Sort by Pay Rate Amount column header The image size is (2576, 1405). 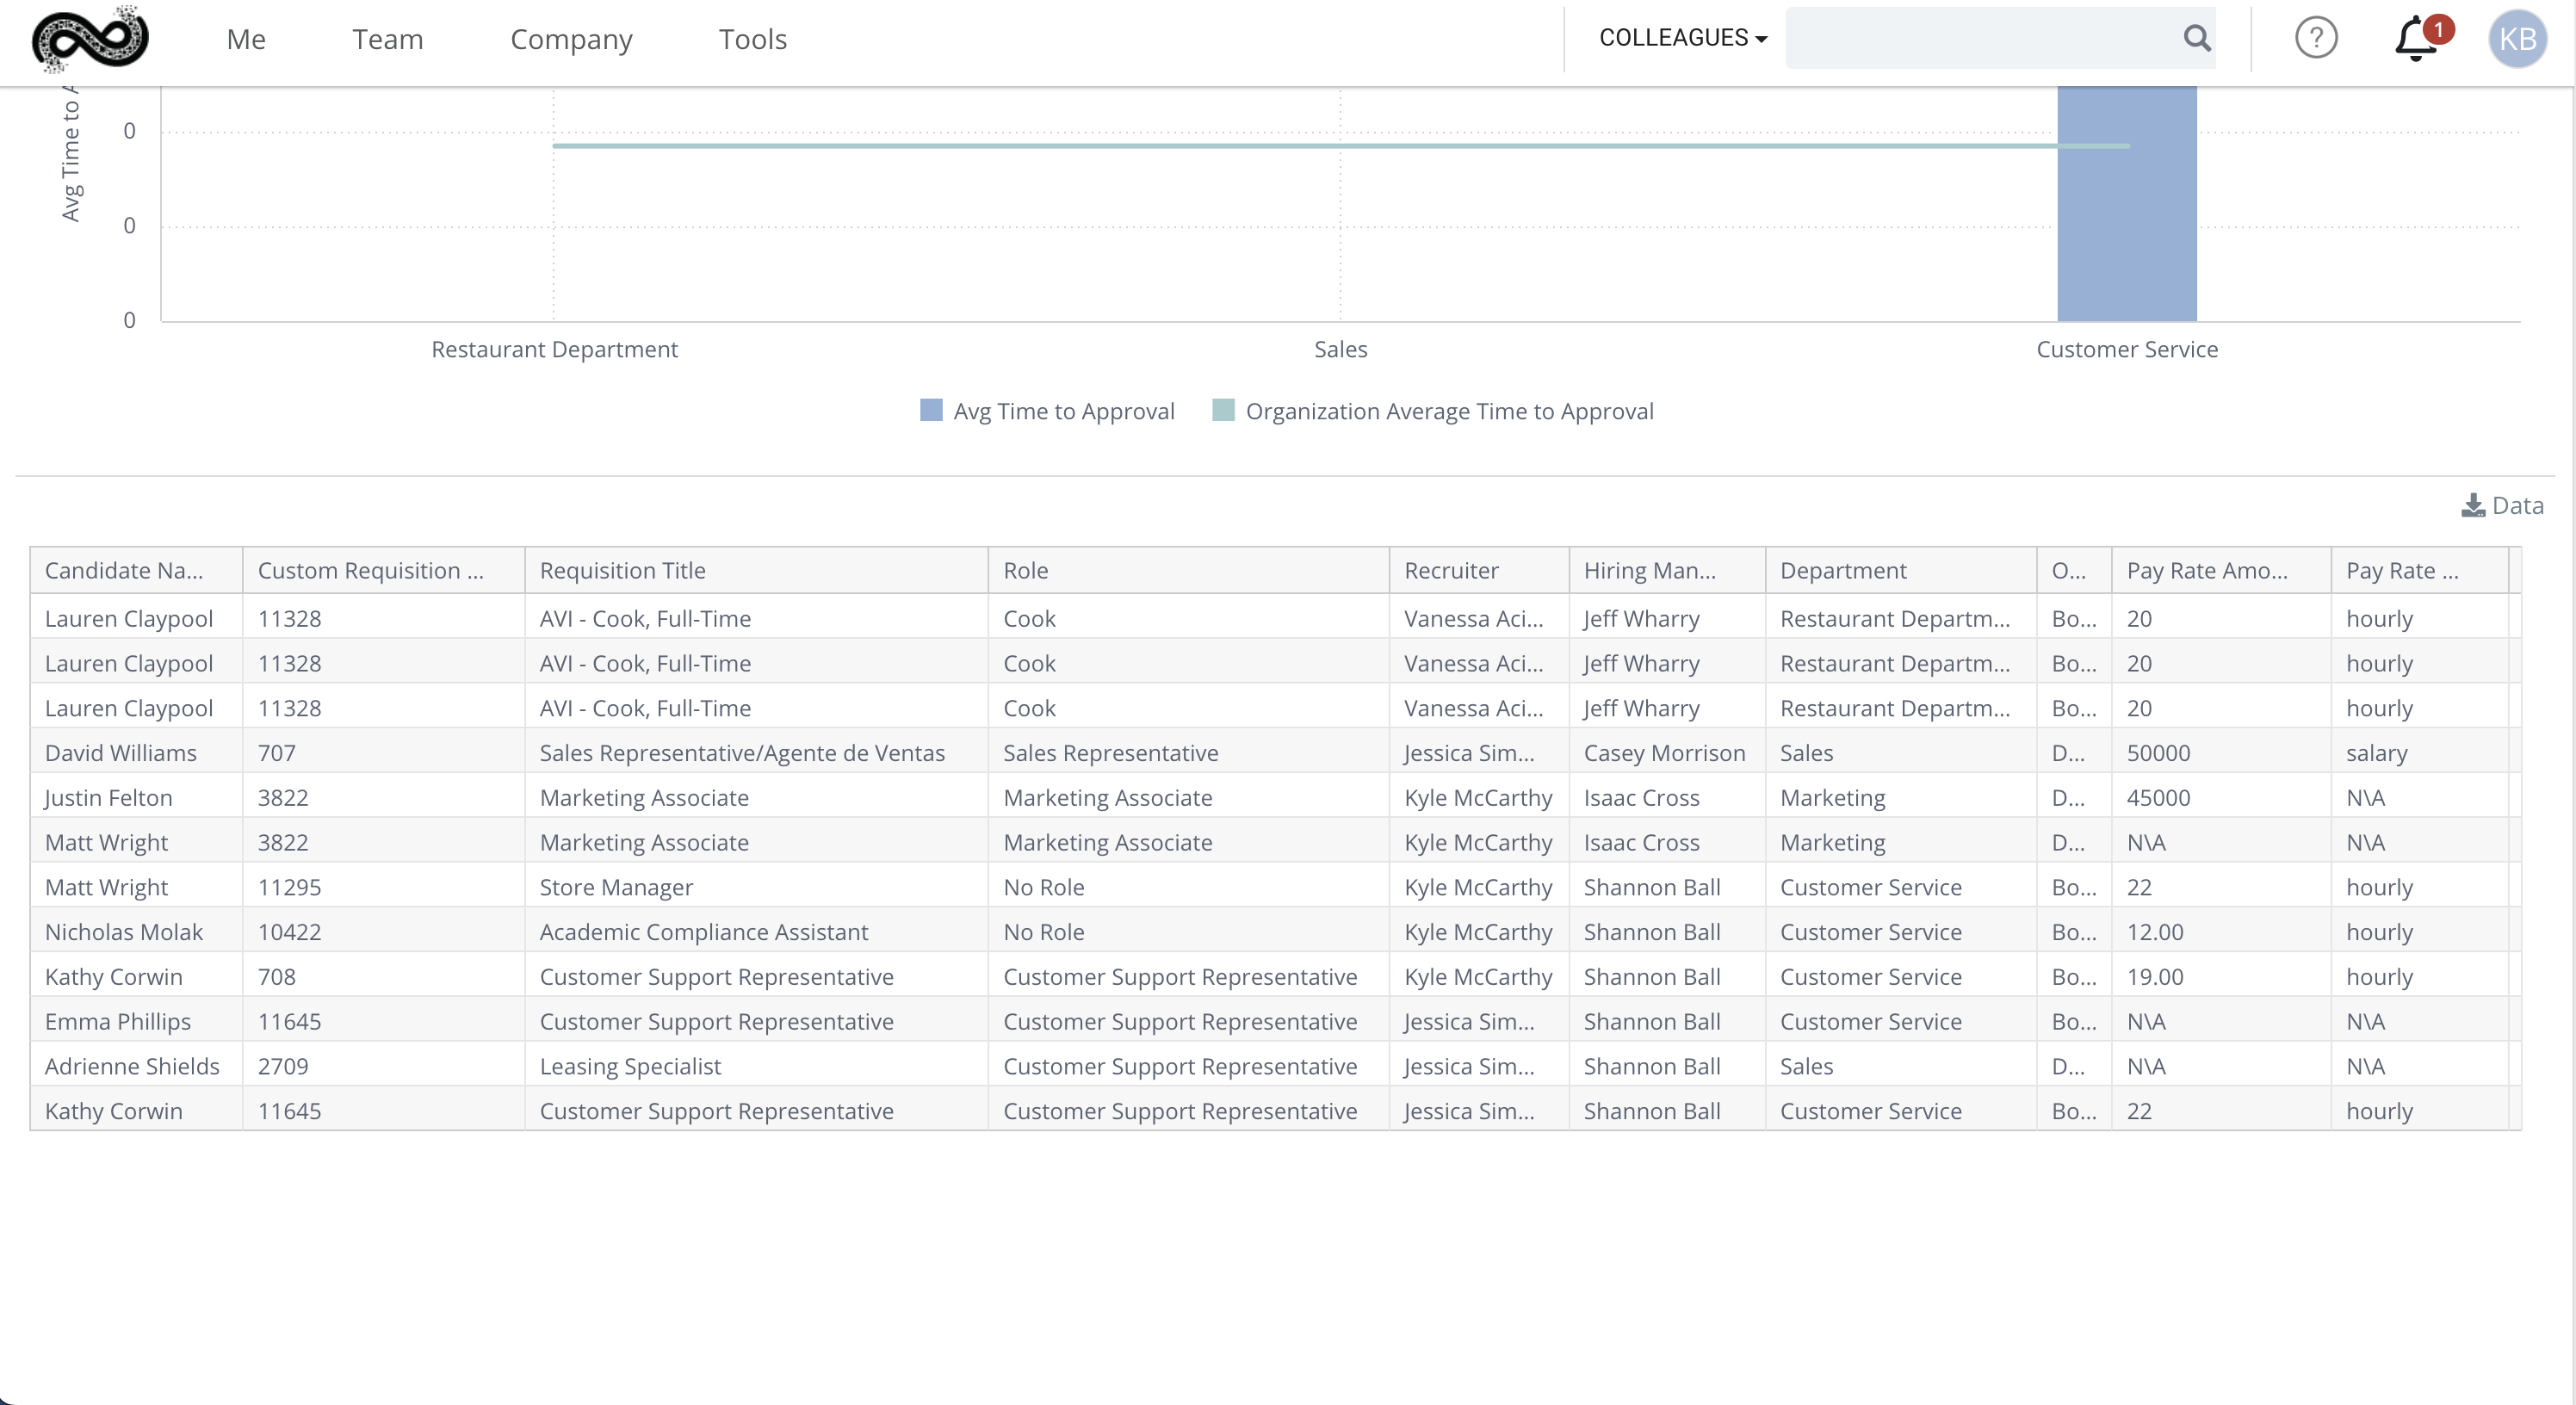pyautogui.click(x=2220, y=570)
